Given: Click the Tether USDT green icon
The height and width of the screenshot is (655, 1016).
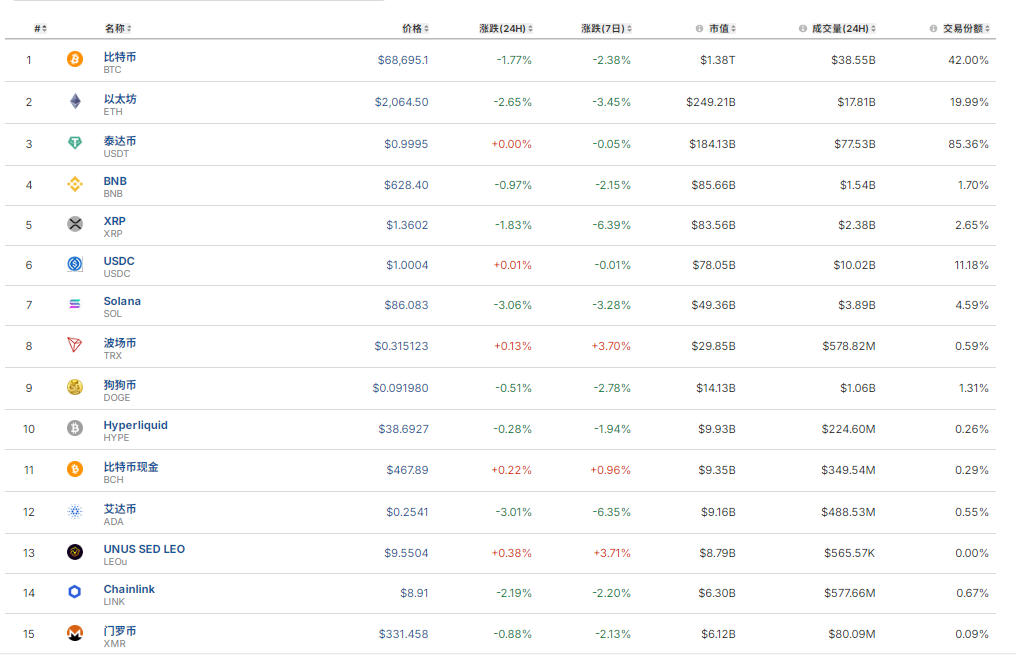Looking at the screenshot, I should (x=75, y=144).
